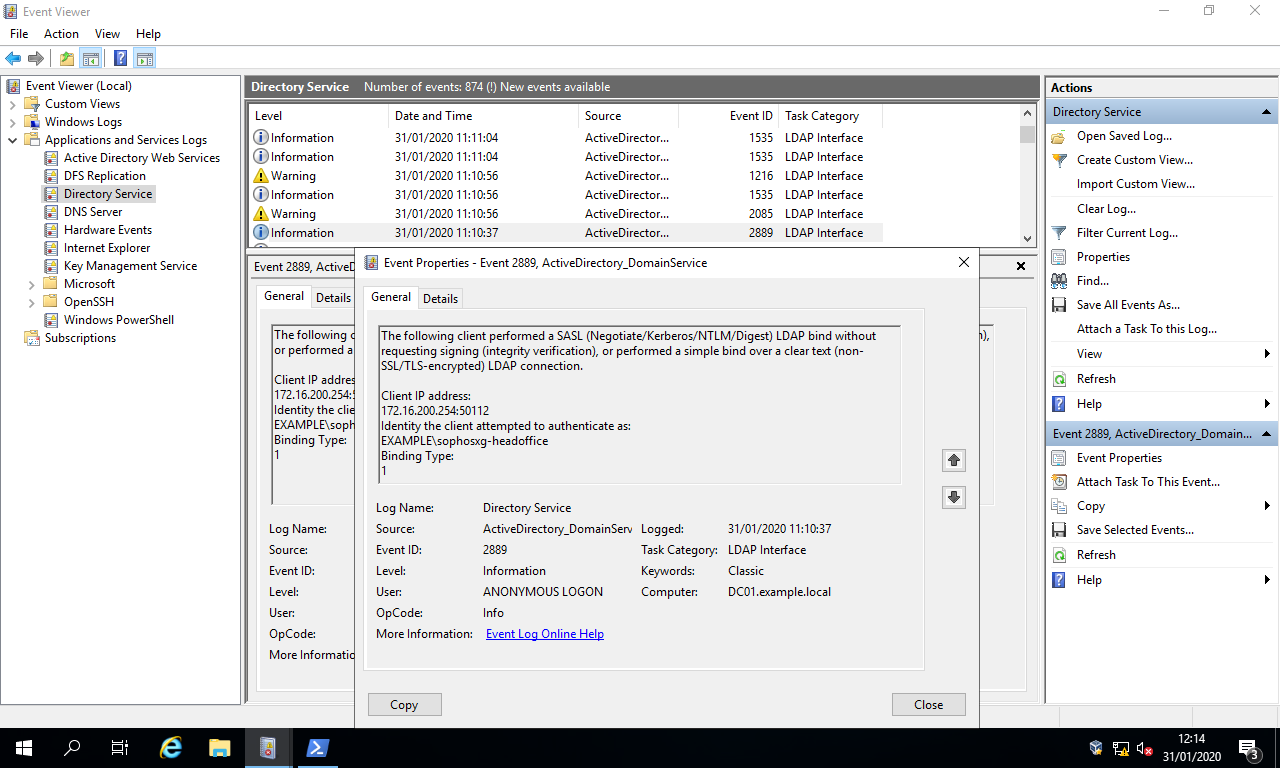Click the Event Log Online Help link
This screenshot has width=1280, height=768.
[544, 633]
